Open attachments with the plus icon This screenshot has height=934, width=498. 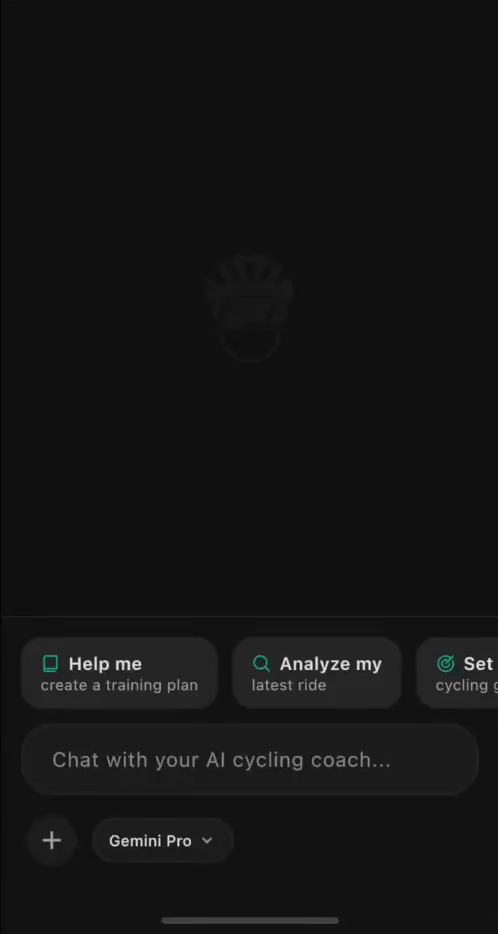(52, 840)
